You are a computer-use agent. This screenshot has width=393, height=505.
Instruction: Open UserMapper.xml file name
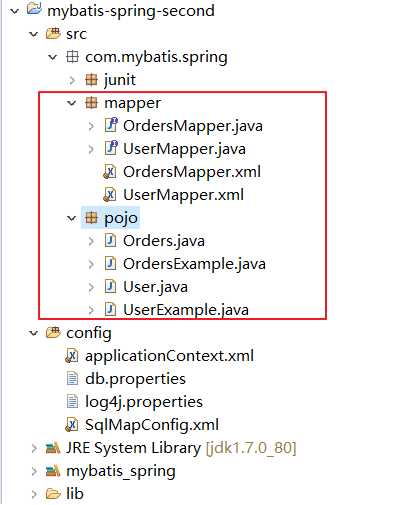pos(183,195)
